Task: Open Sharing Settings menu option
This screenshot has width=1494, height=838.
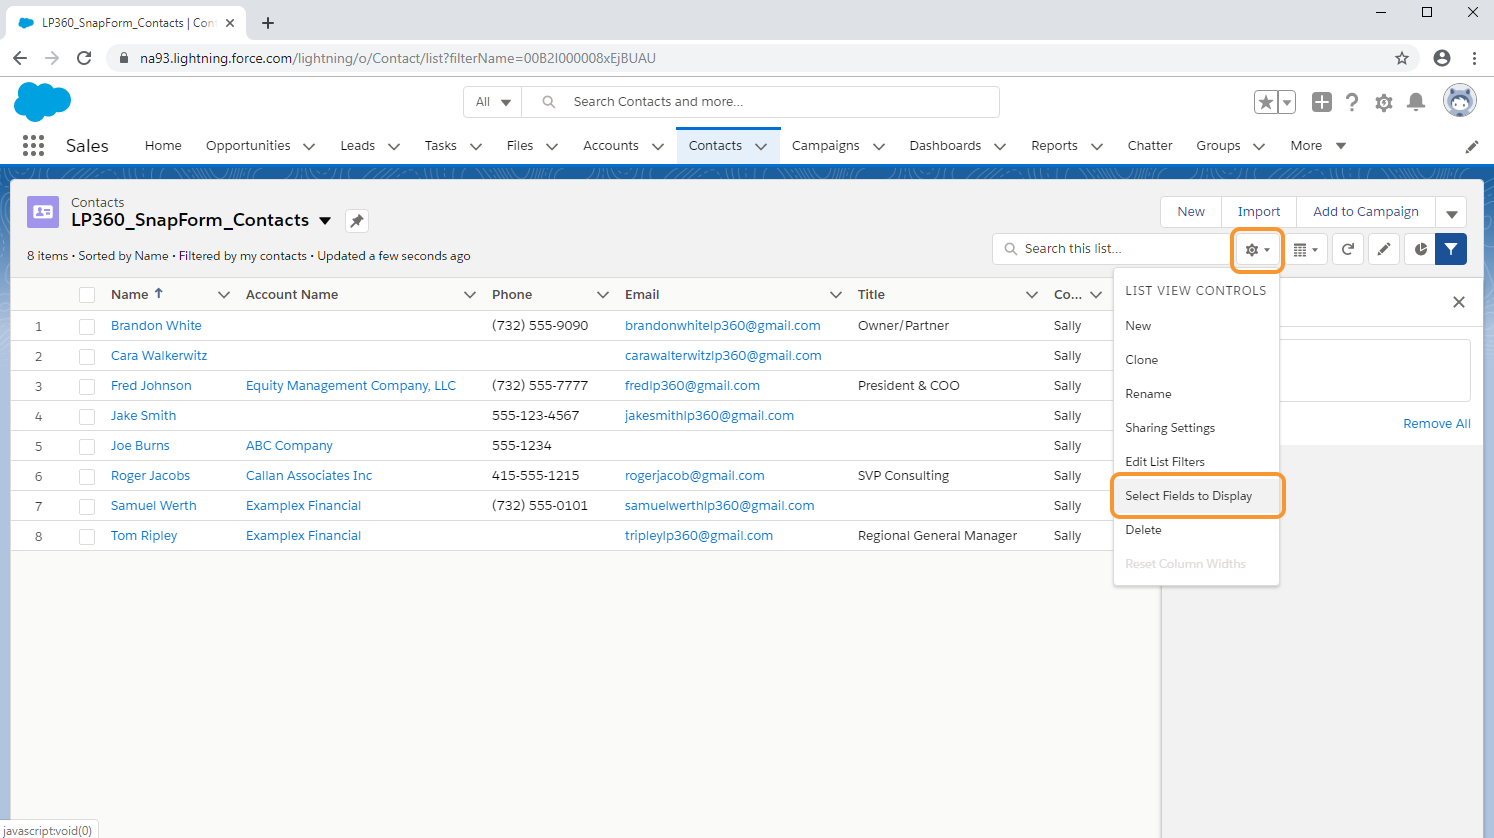Action: click(x=1196, y=428)
